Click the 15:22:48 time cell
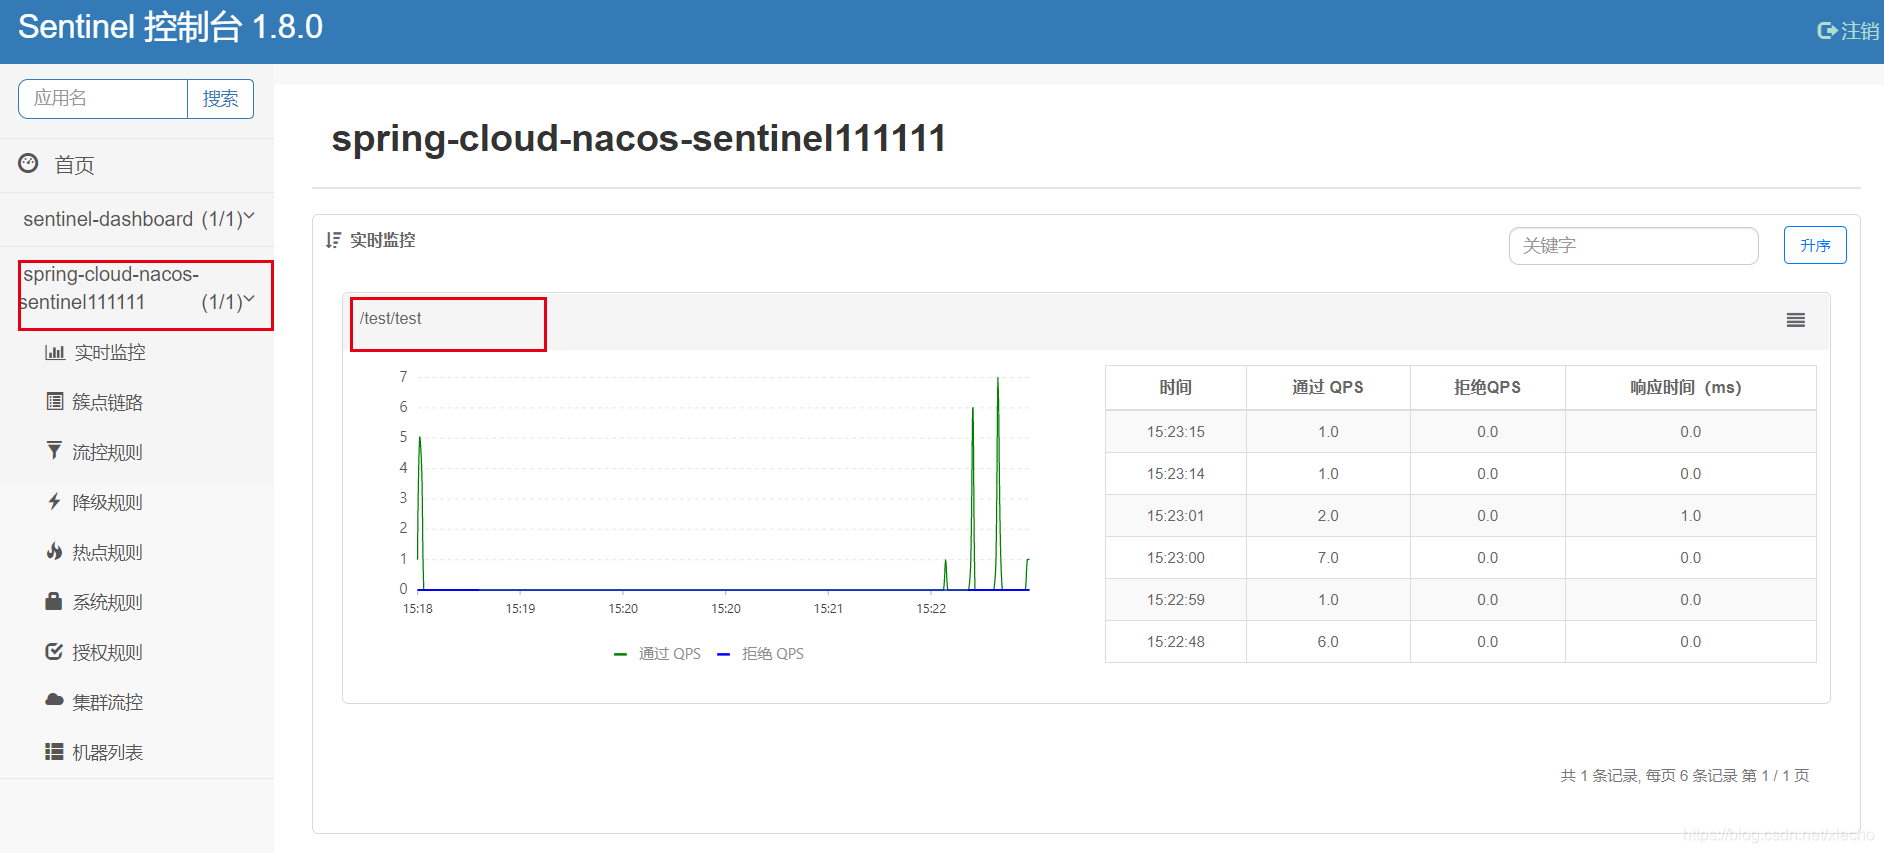Viewport: 1884px width, 853px height. [x=1176, y=642]
